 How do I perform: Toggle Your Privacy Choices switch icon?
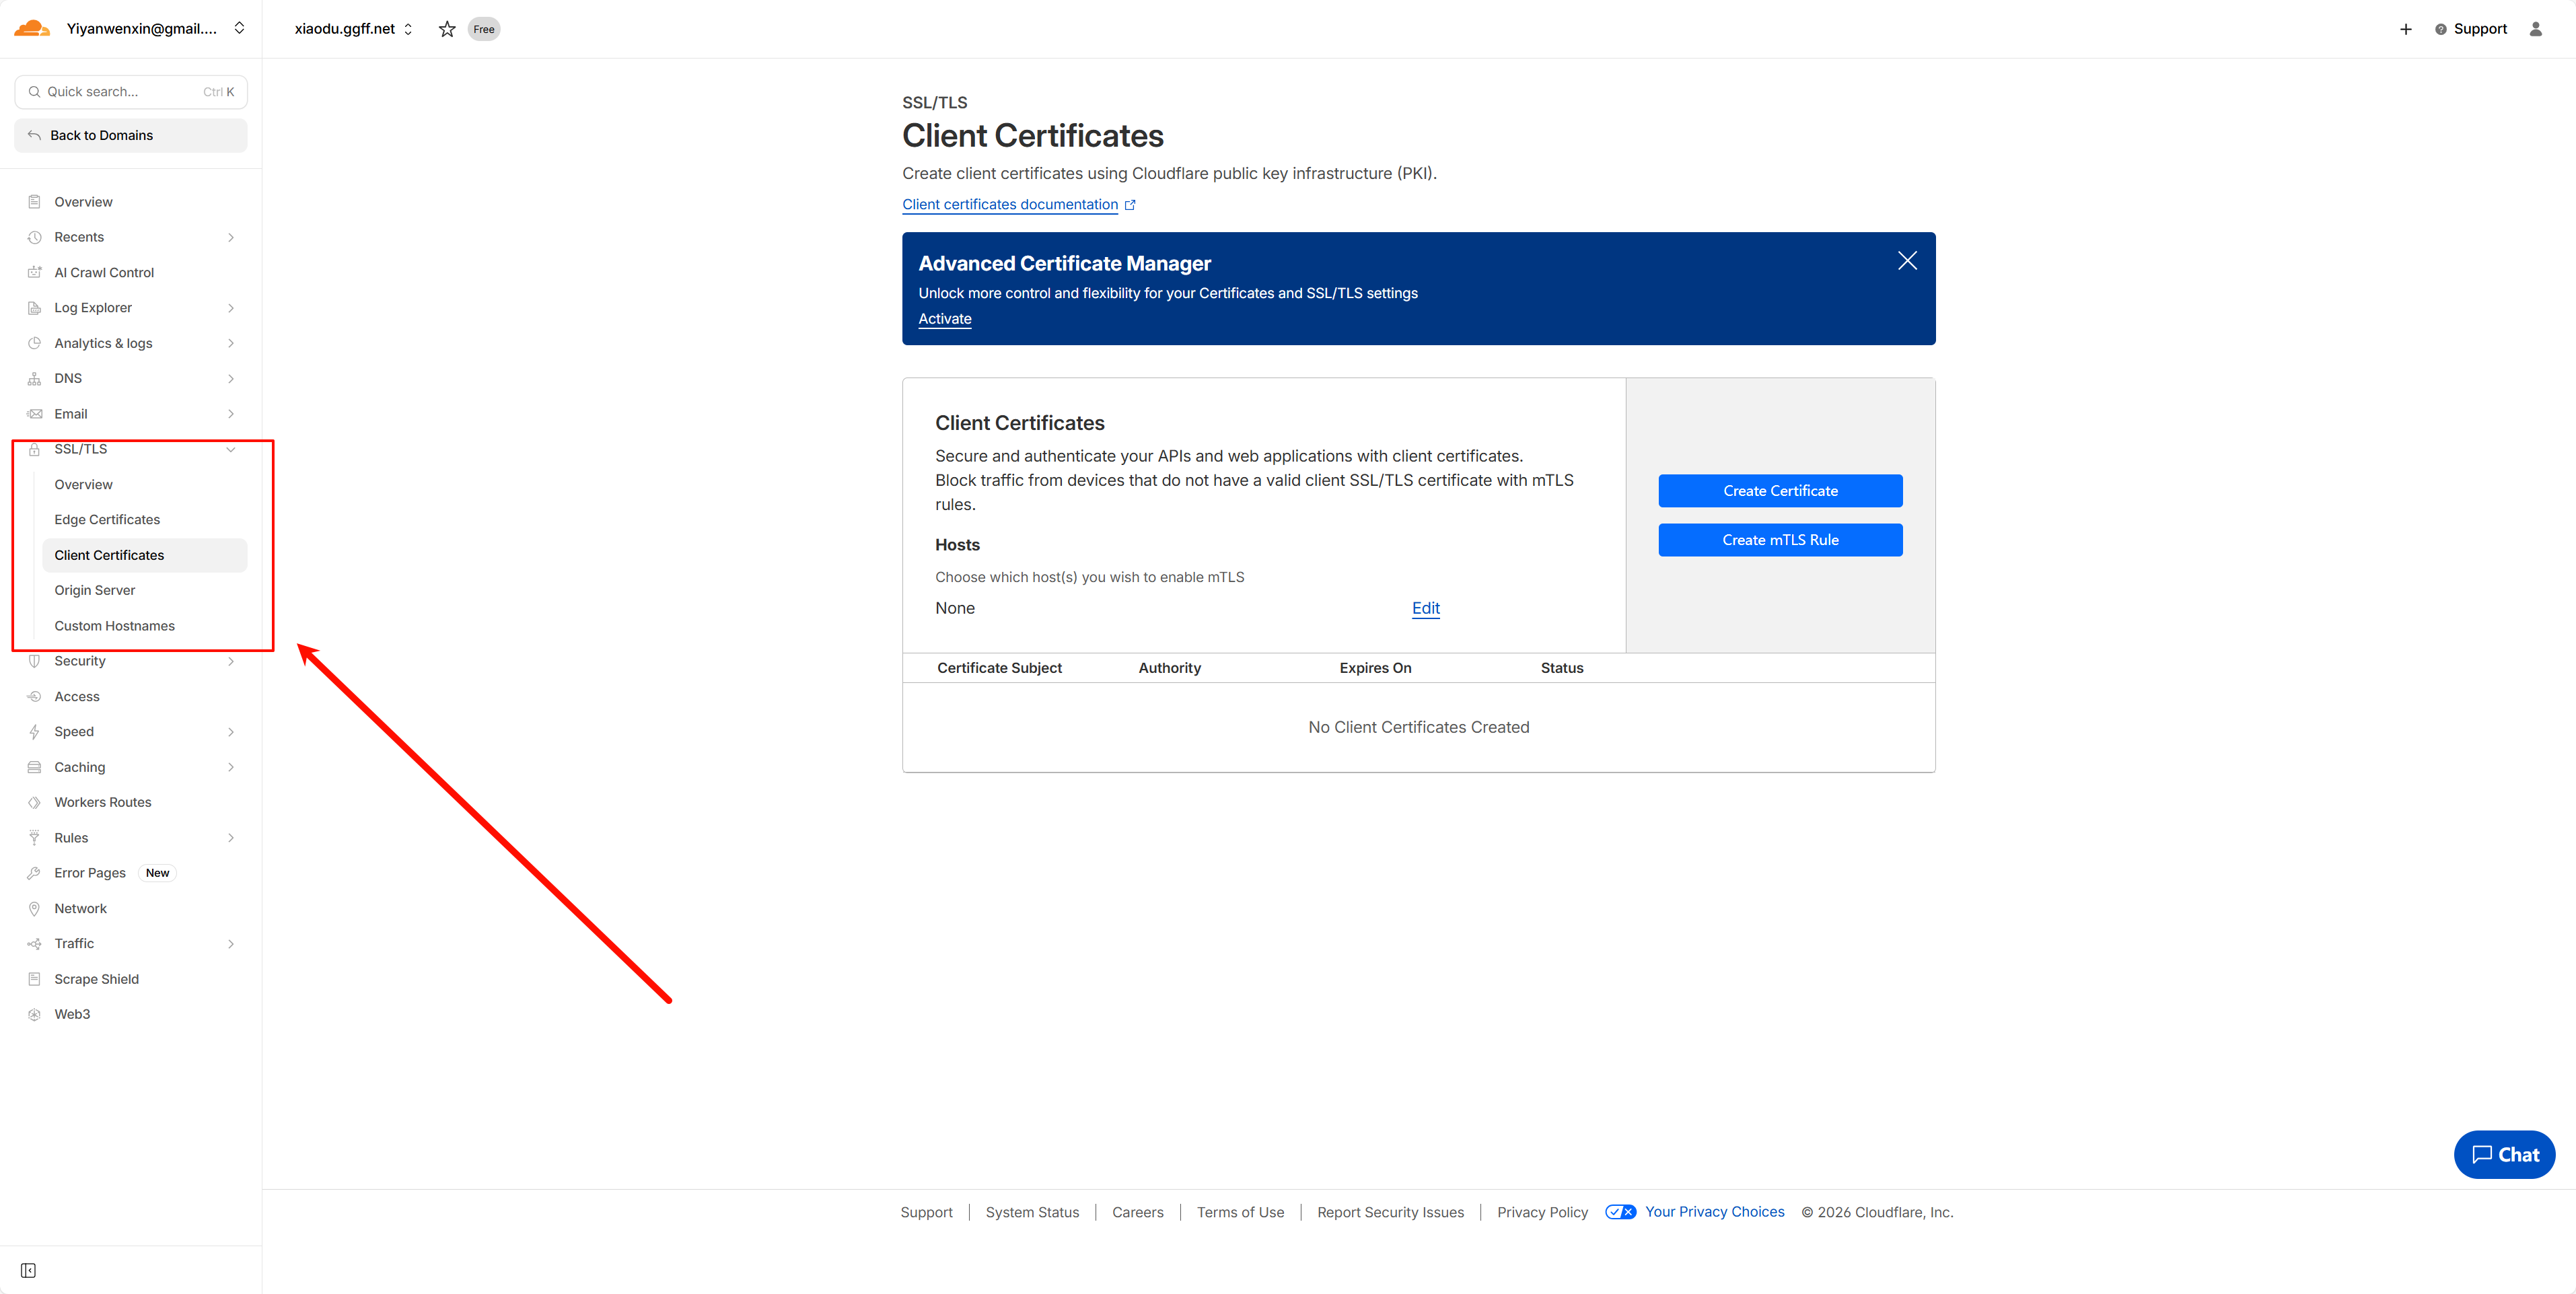1620,1212
